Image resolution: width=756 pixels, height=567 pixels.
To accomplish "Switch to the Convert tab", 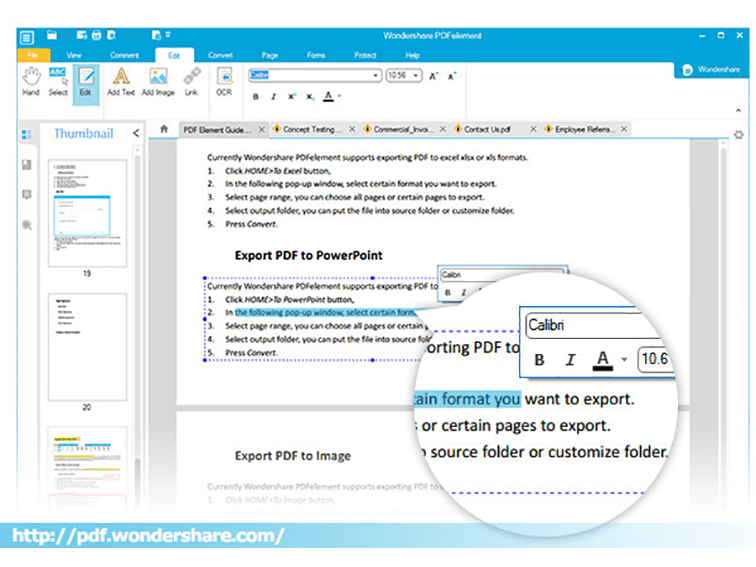I will coord(221,55).
